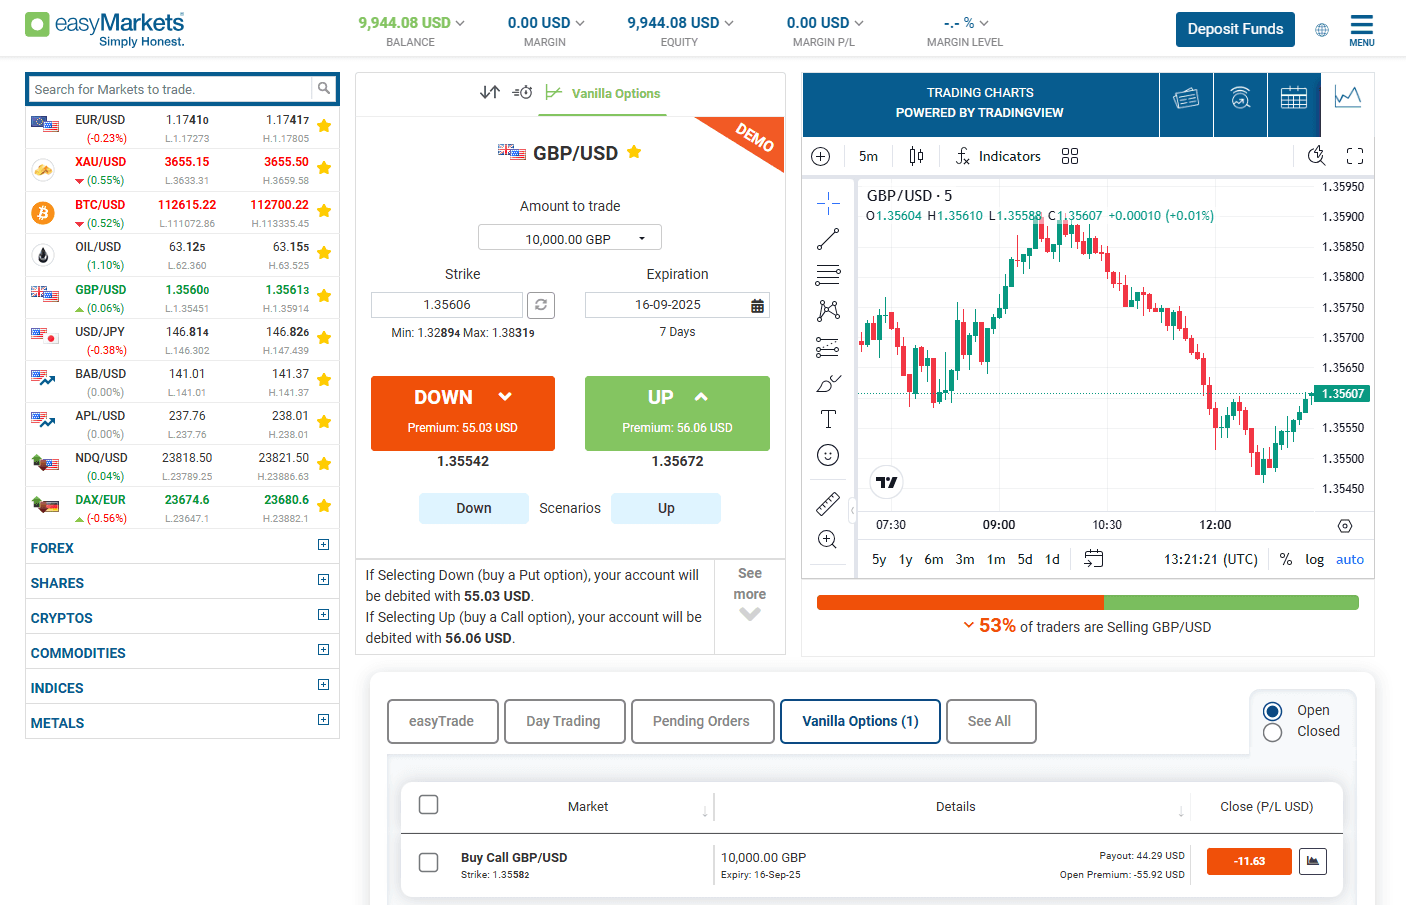This screenshot has height=905, width=1406.
Task: Toggle favorite star for XAU/USD
Action: (x=324, y=168)
